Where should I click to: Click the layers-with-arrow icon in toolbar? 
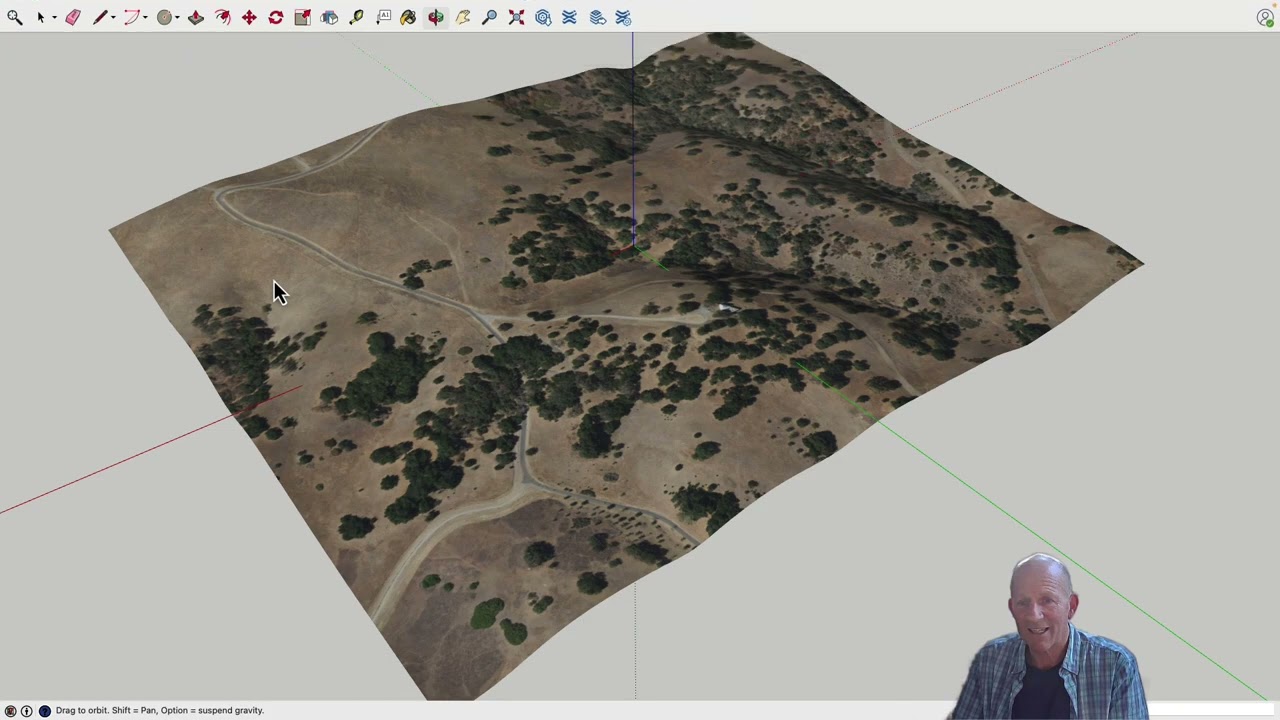[597, 17]
